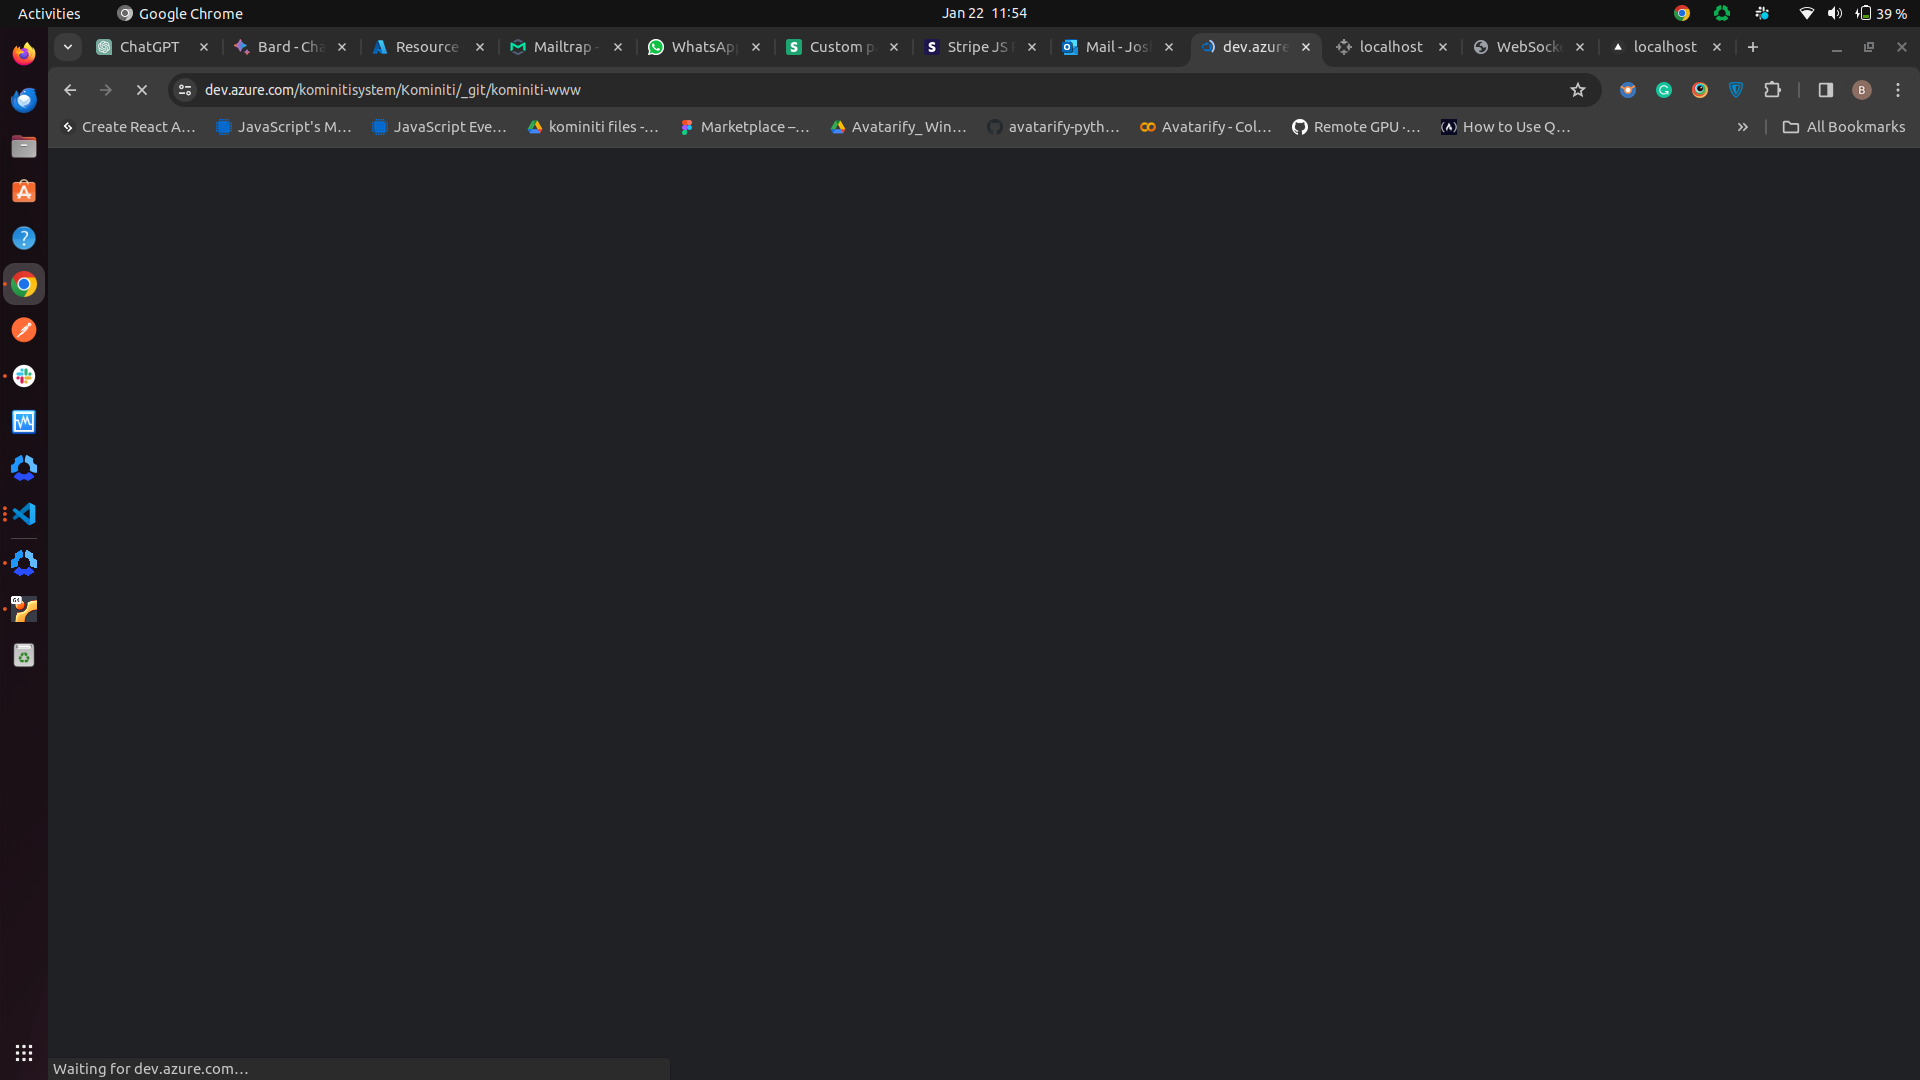Screen dimensions: 1920x1080
Task: Bookmark this page with star icon
Action: [1578, 90]
